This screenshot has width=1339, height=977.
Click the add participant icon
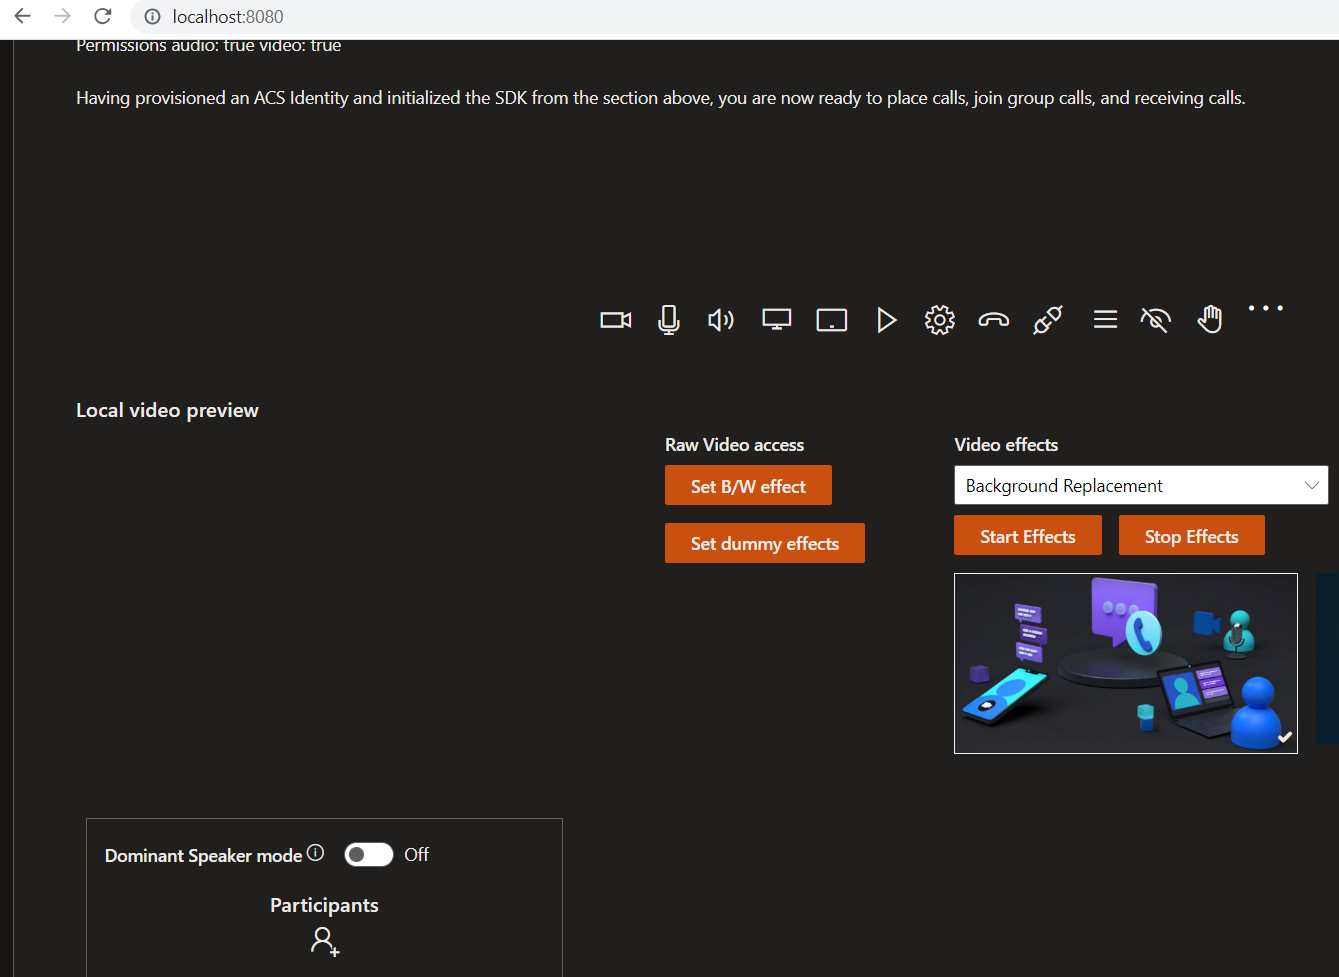[x=324, y=940]
